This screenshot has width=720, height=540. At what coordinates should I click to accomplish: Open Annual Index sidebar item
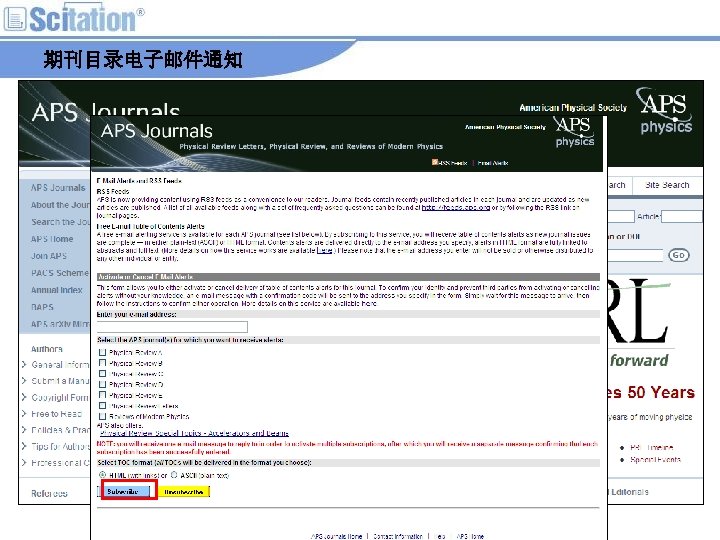56,290
